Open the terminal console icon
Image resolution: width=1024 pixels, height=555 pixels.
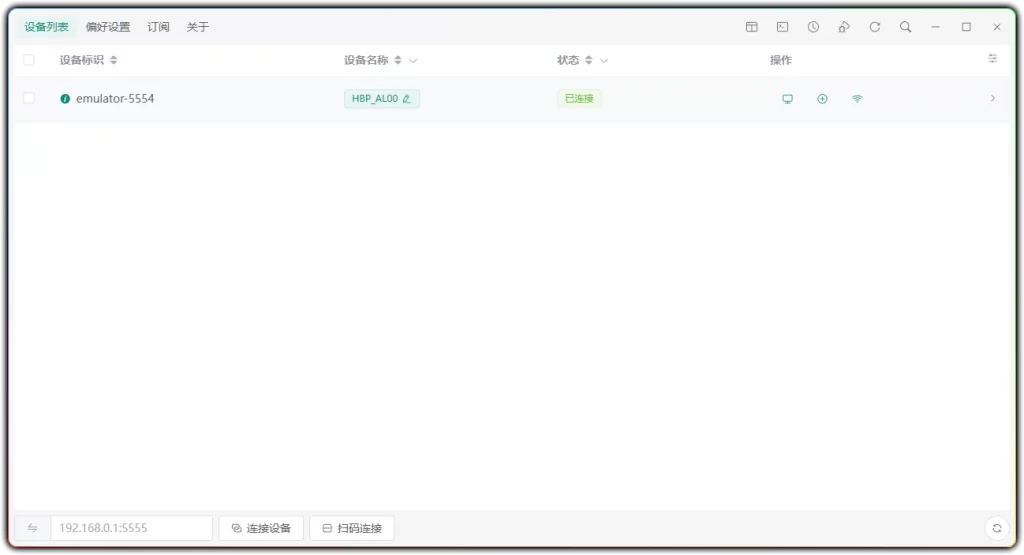pyautogui.click(x=782, y=27)
